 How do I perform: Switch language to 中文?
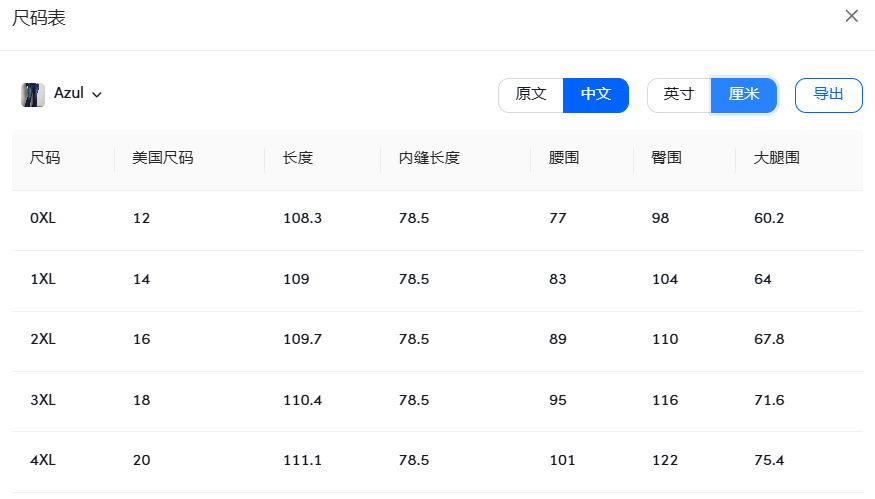596,94
